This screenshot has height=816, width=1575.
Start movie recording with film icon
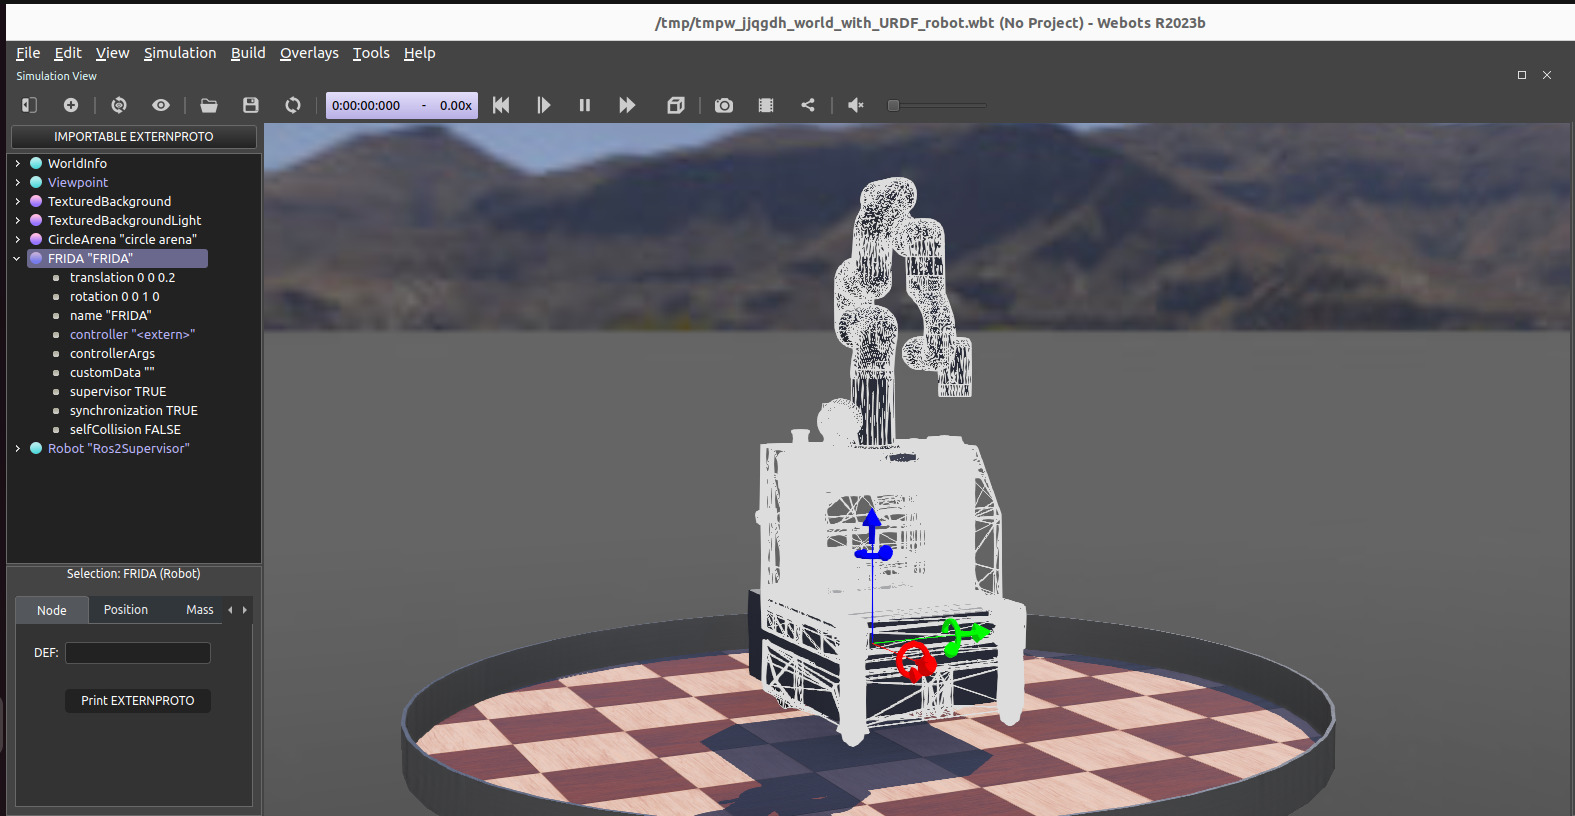tap(766, 105)
